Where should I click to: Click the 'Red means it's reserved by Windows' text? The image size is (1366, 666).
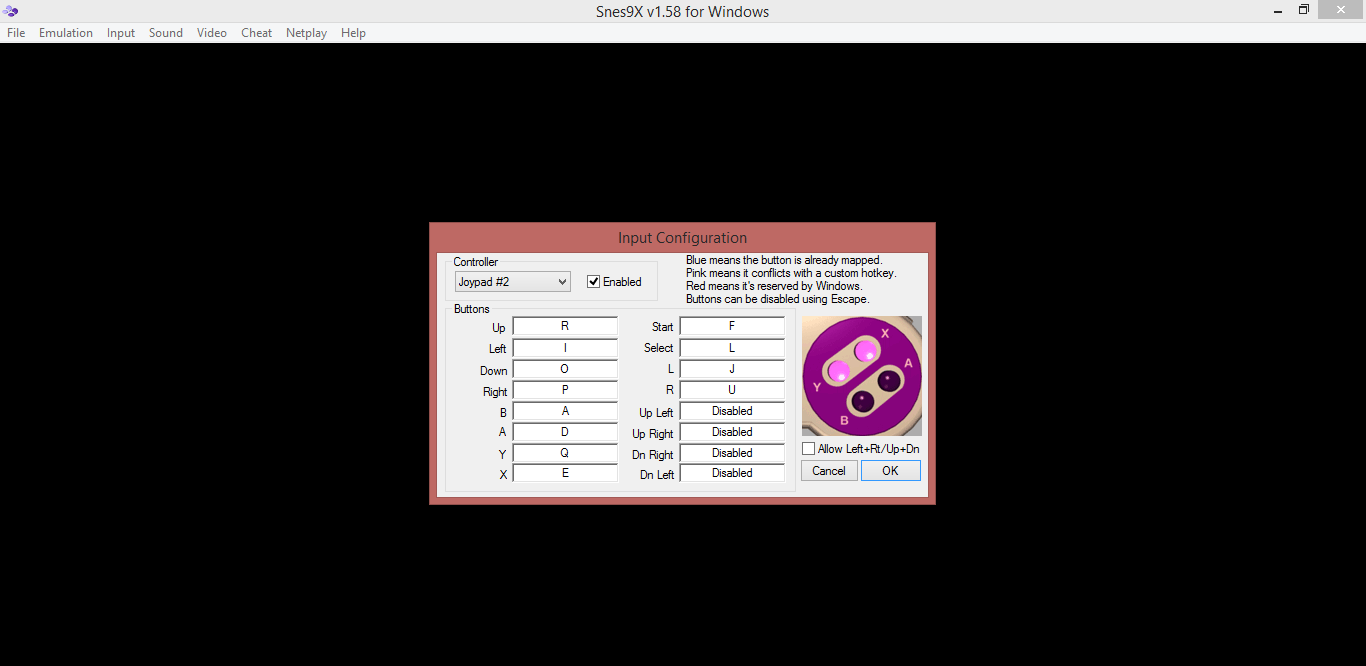[x=774, y=286]
